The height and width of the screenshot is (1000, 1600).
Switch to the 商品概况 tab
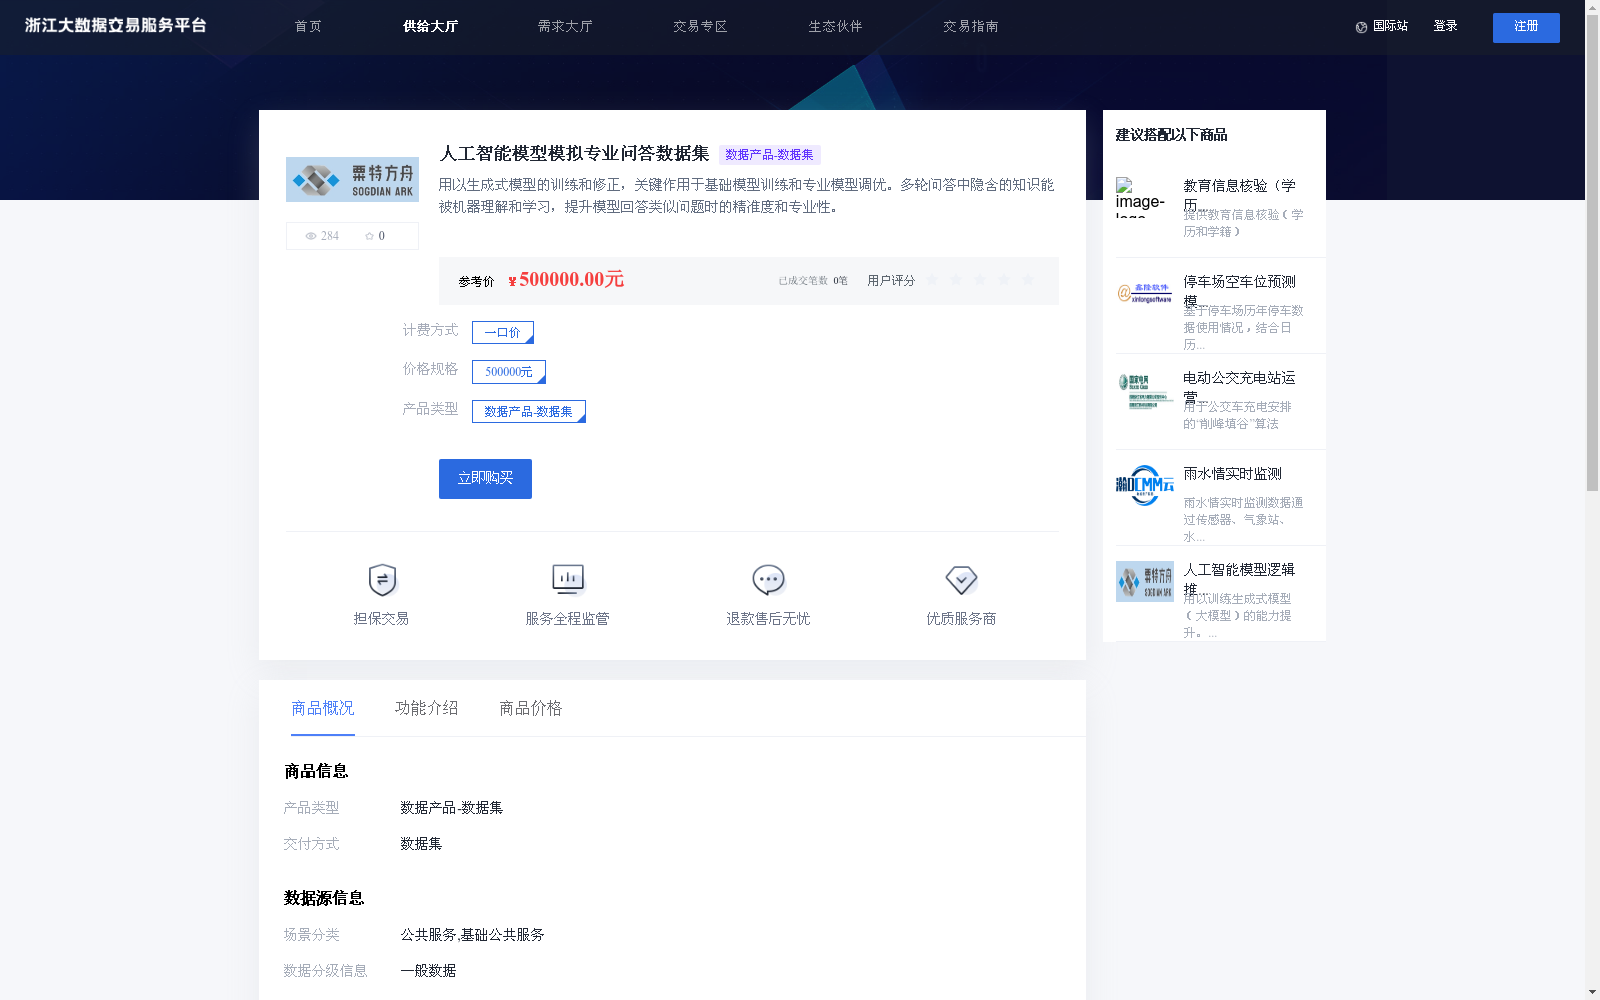(x=323, y=708)
